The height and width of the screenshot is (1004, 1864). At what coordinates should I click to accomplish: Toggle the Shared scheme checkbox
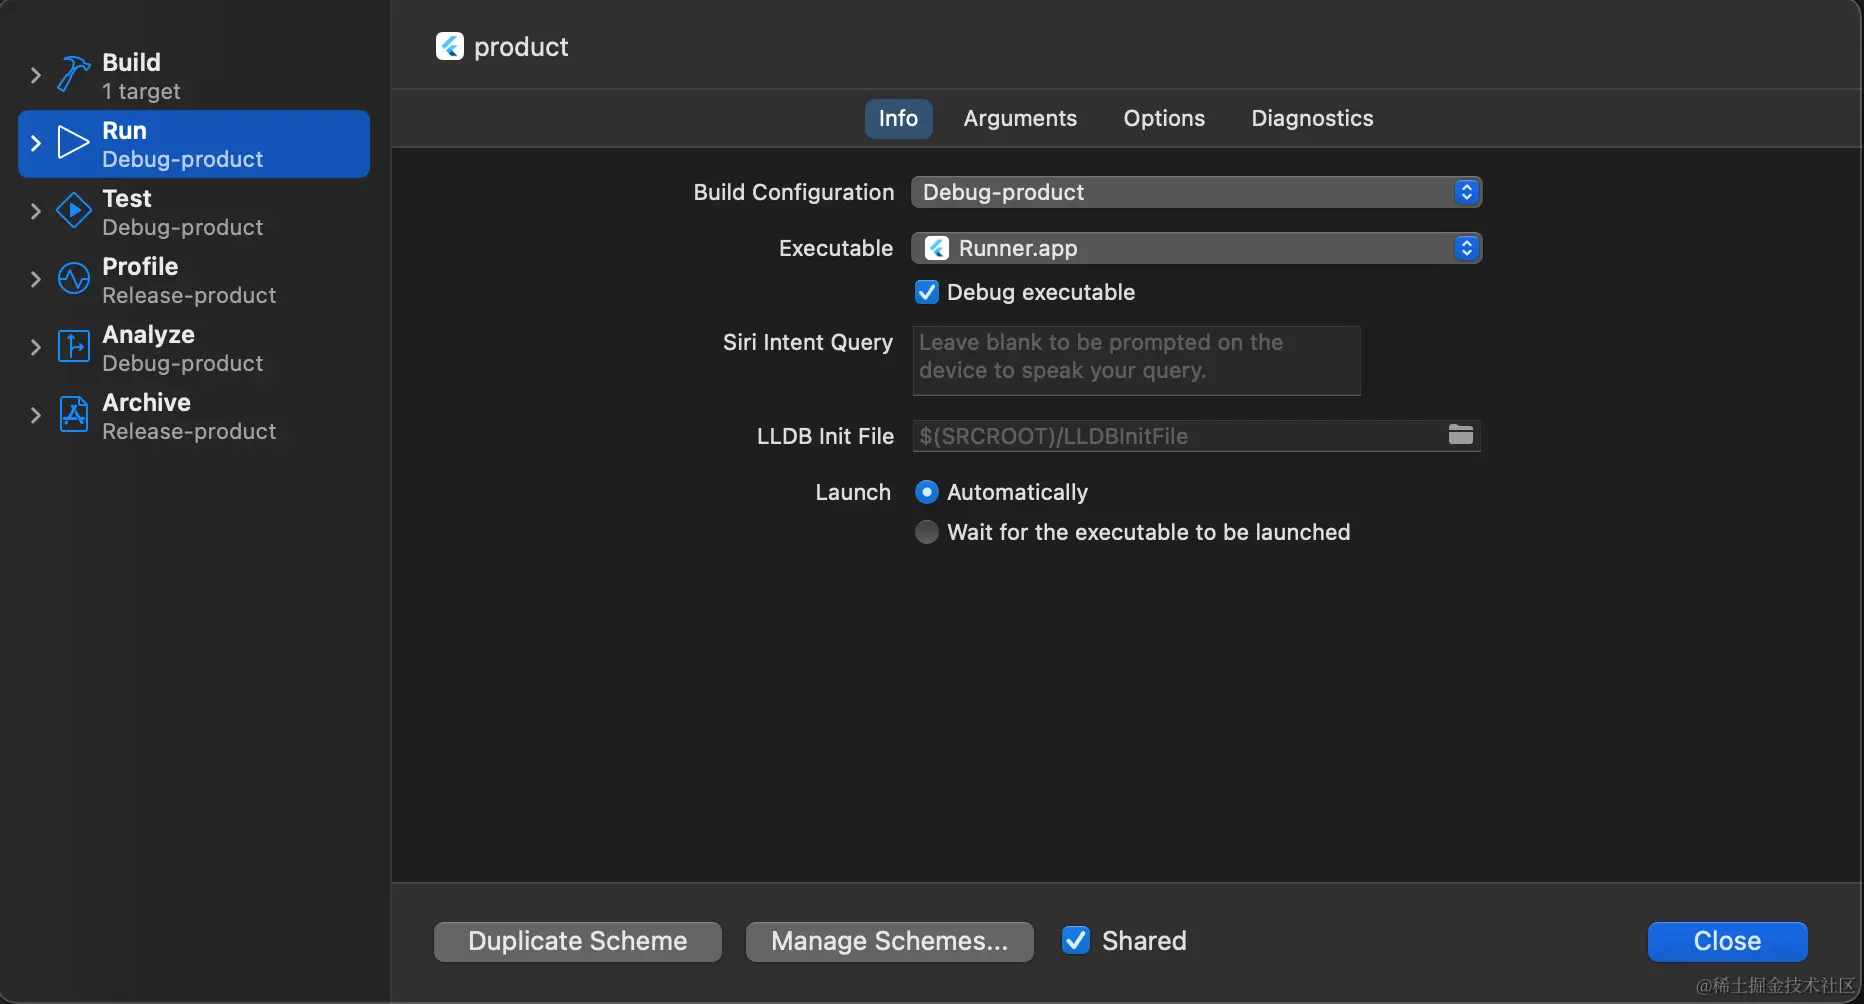[x=1076, y=940]
